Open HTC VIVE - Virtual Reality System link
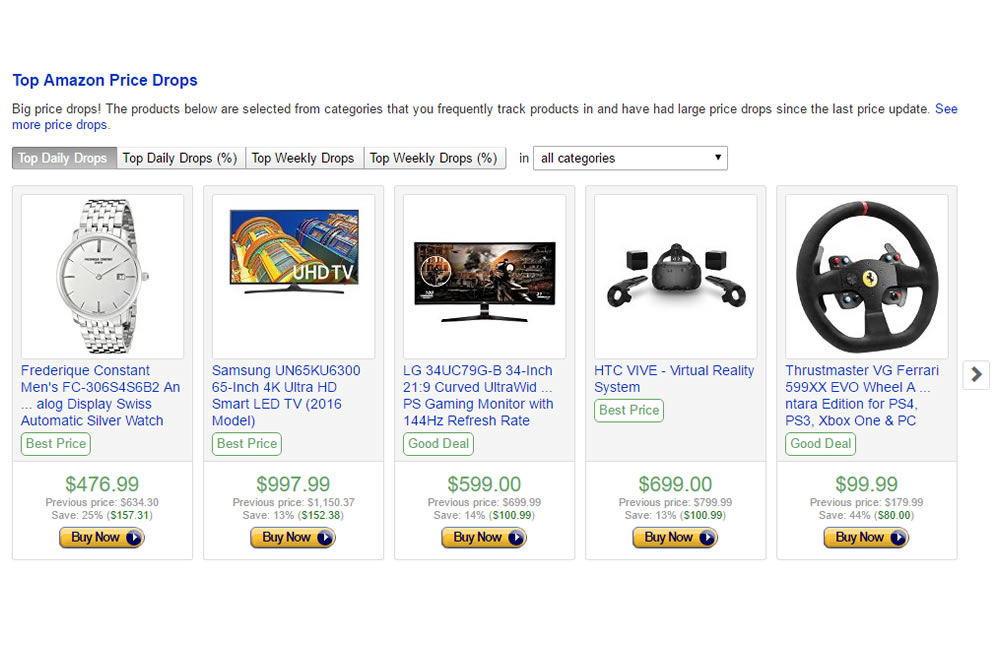The height and width of the screenshot is (645, 1000). point(674,379)
